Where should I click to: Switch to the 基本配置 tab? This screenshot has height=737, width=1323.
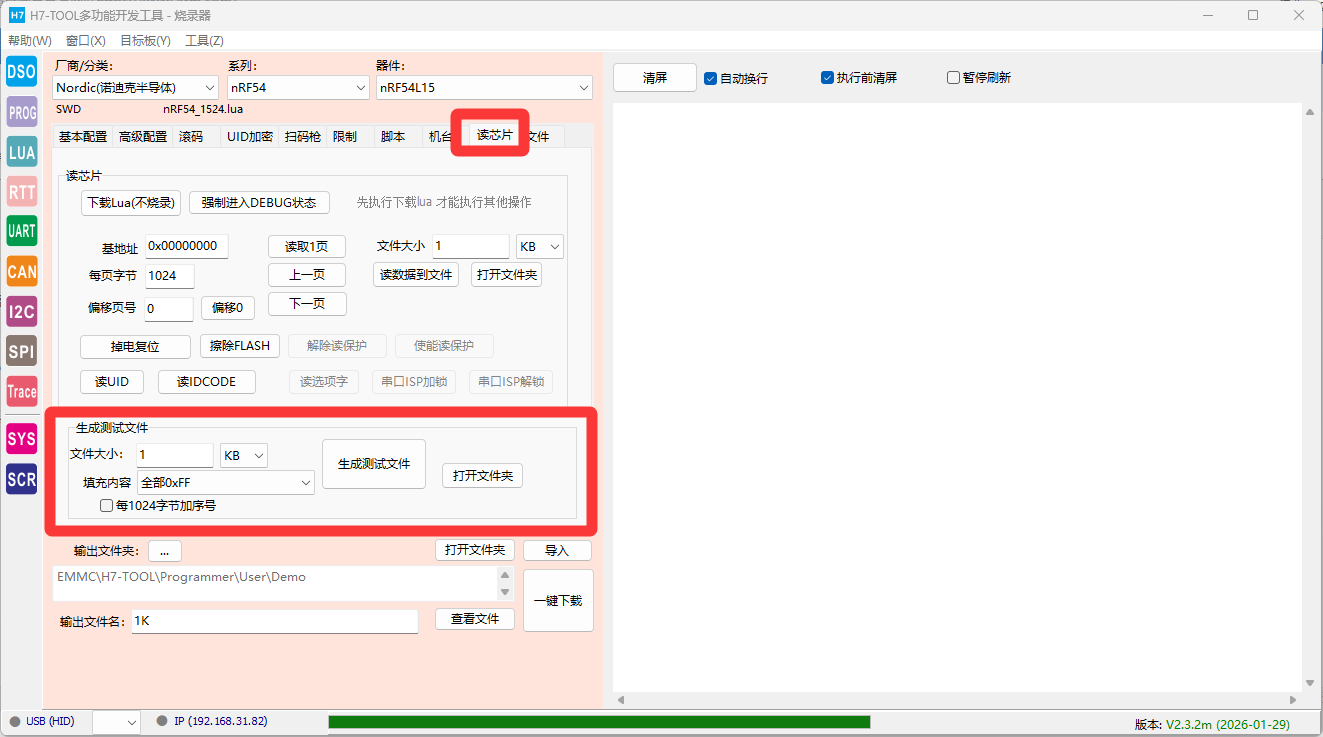tap(82, 137)
